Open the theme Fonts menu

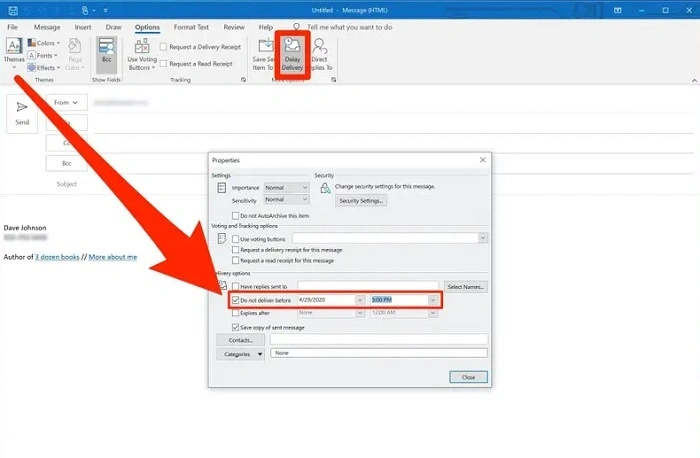[43, 55]
